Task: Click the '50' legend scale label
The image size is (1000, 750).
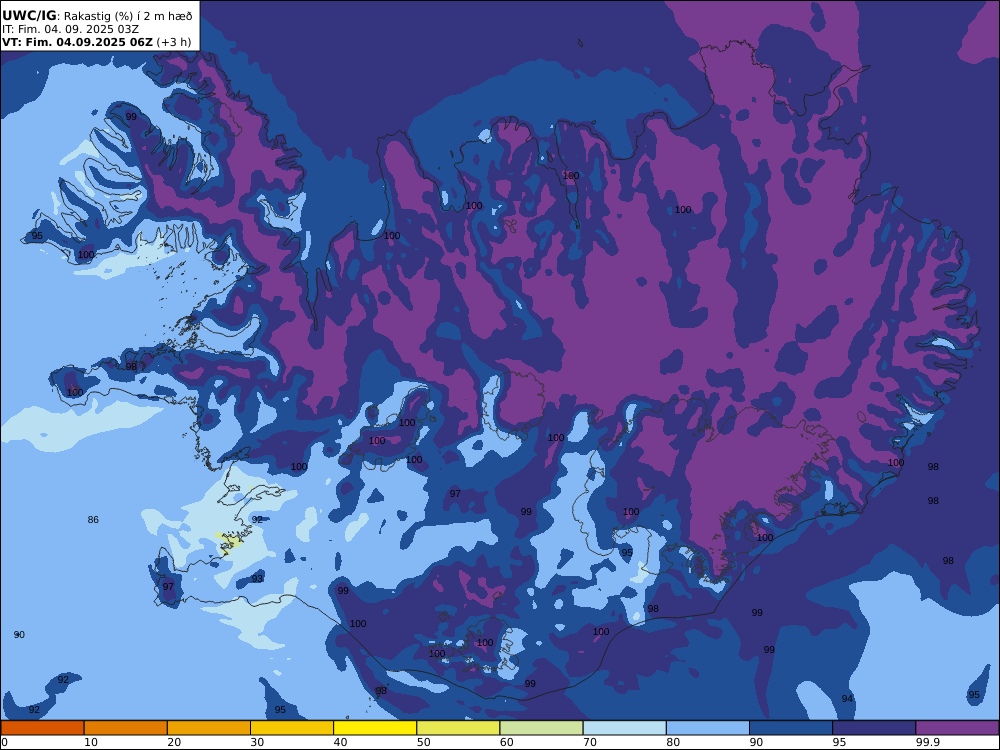Action: [x=423, y=742]
